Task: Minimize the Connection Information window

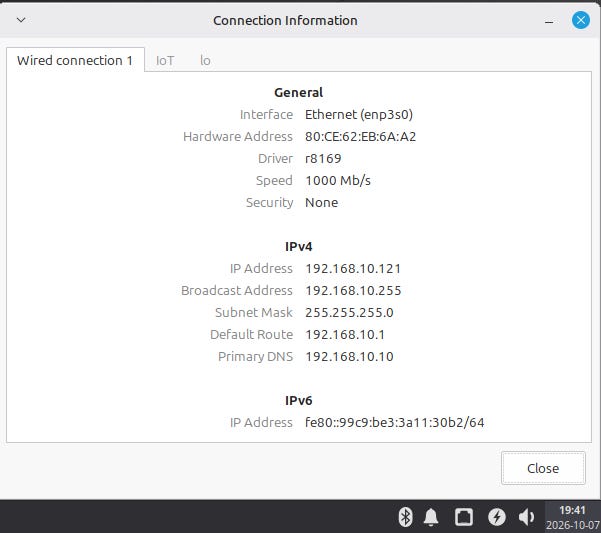Action: coord(549,22)
